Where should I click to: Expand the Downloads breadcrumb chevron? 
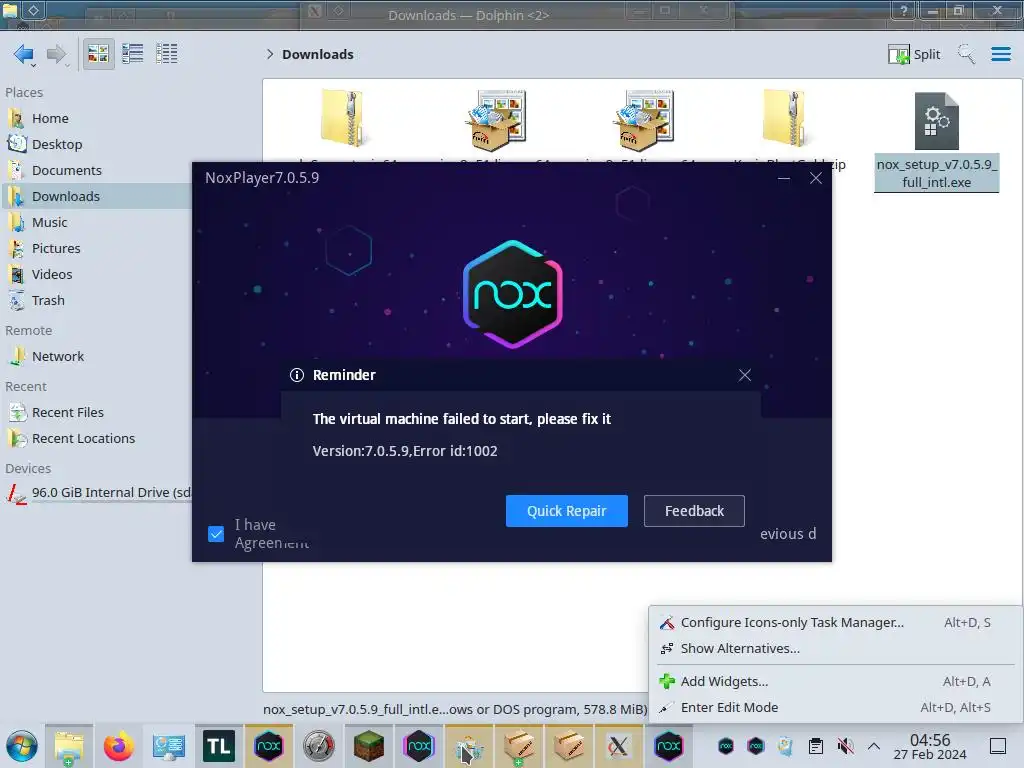(x=270, y=54)
